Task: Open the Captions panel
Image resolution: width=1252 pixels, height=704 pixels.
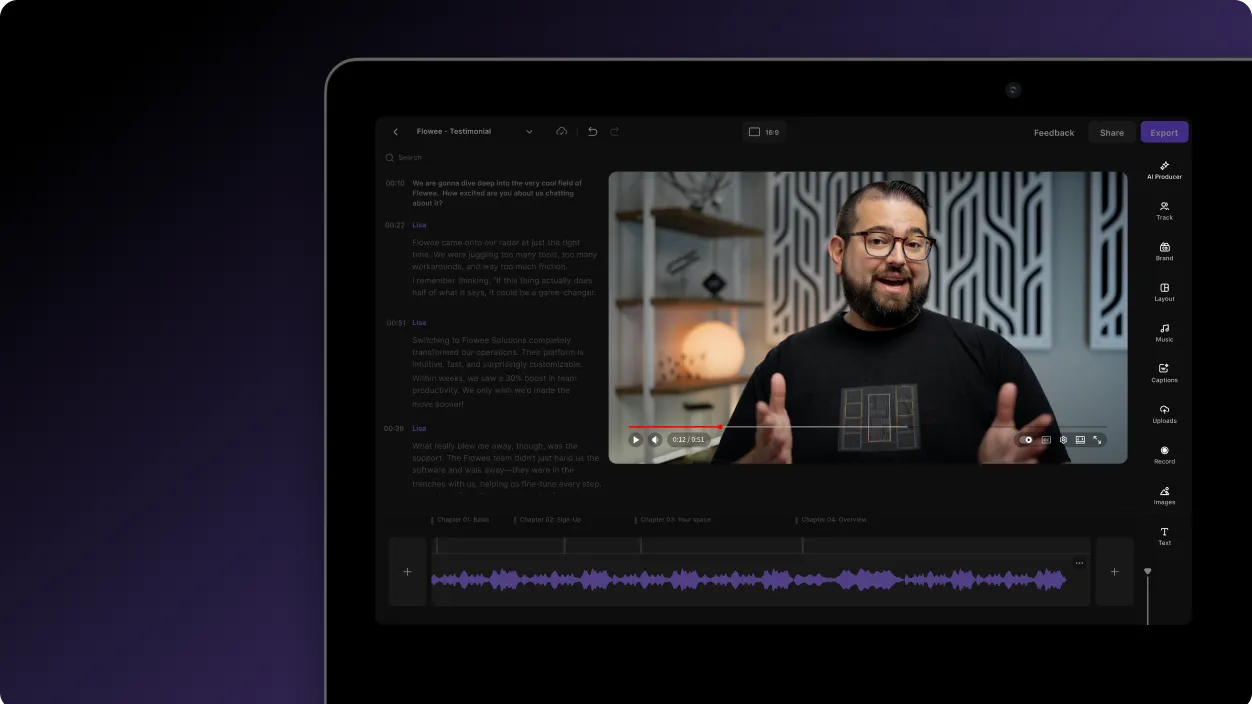Action: point(1164,374)
